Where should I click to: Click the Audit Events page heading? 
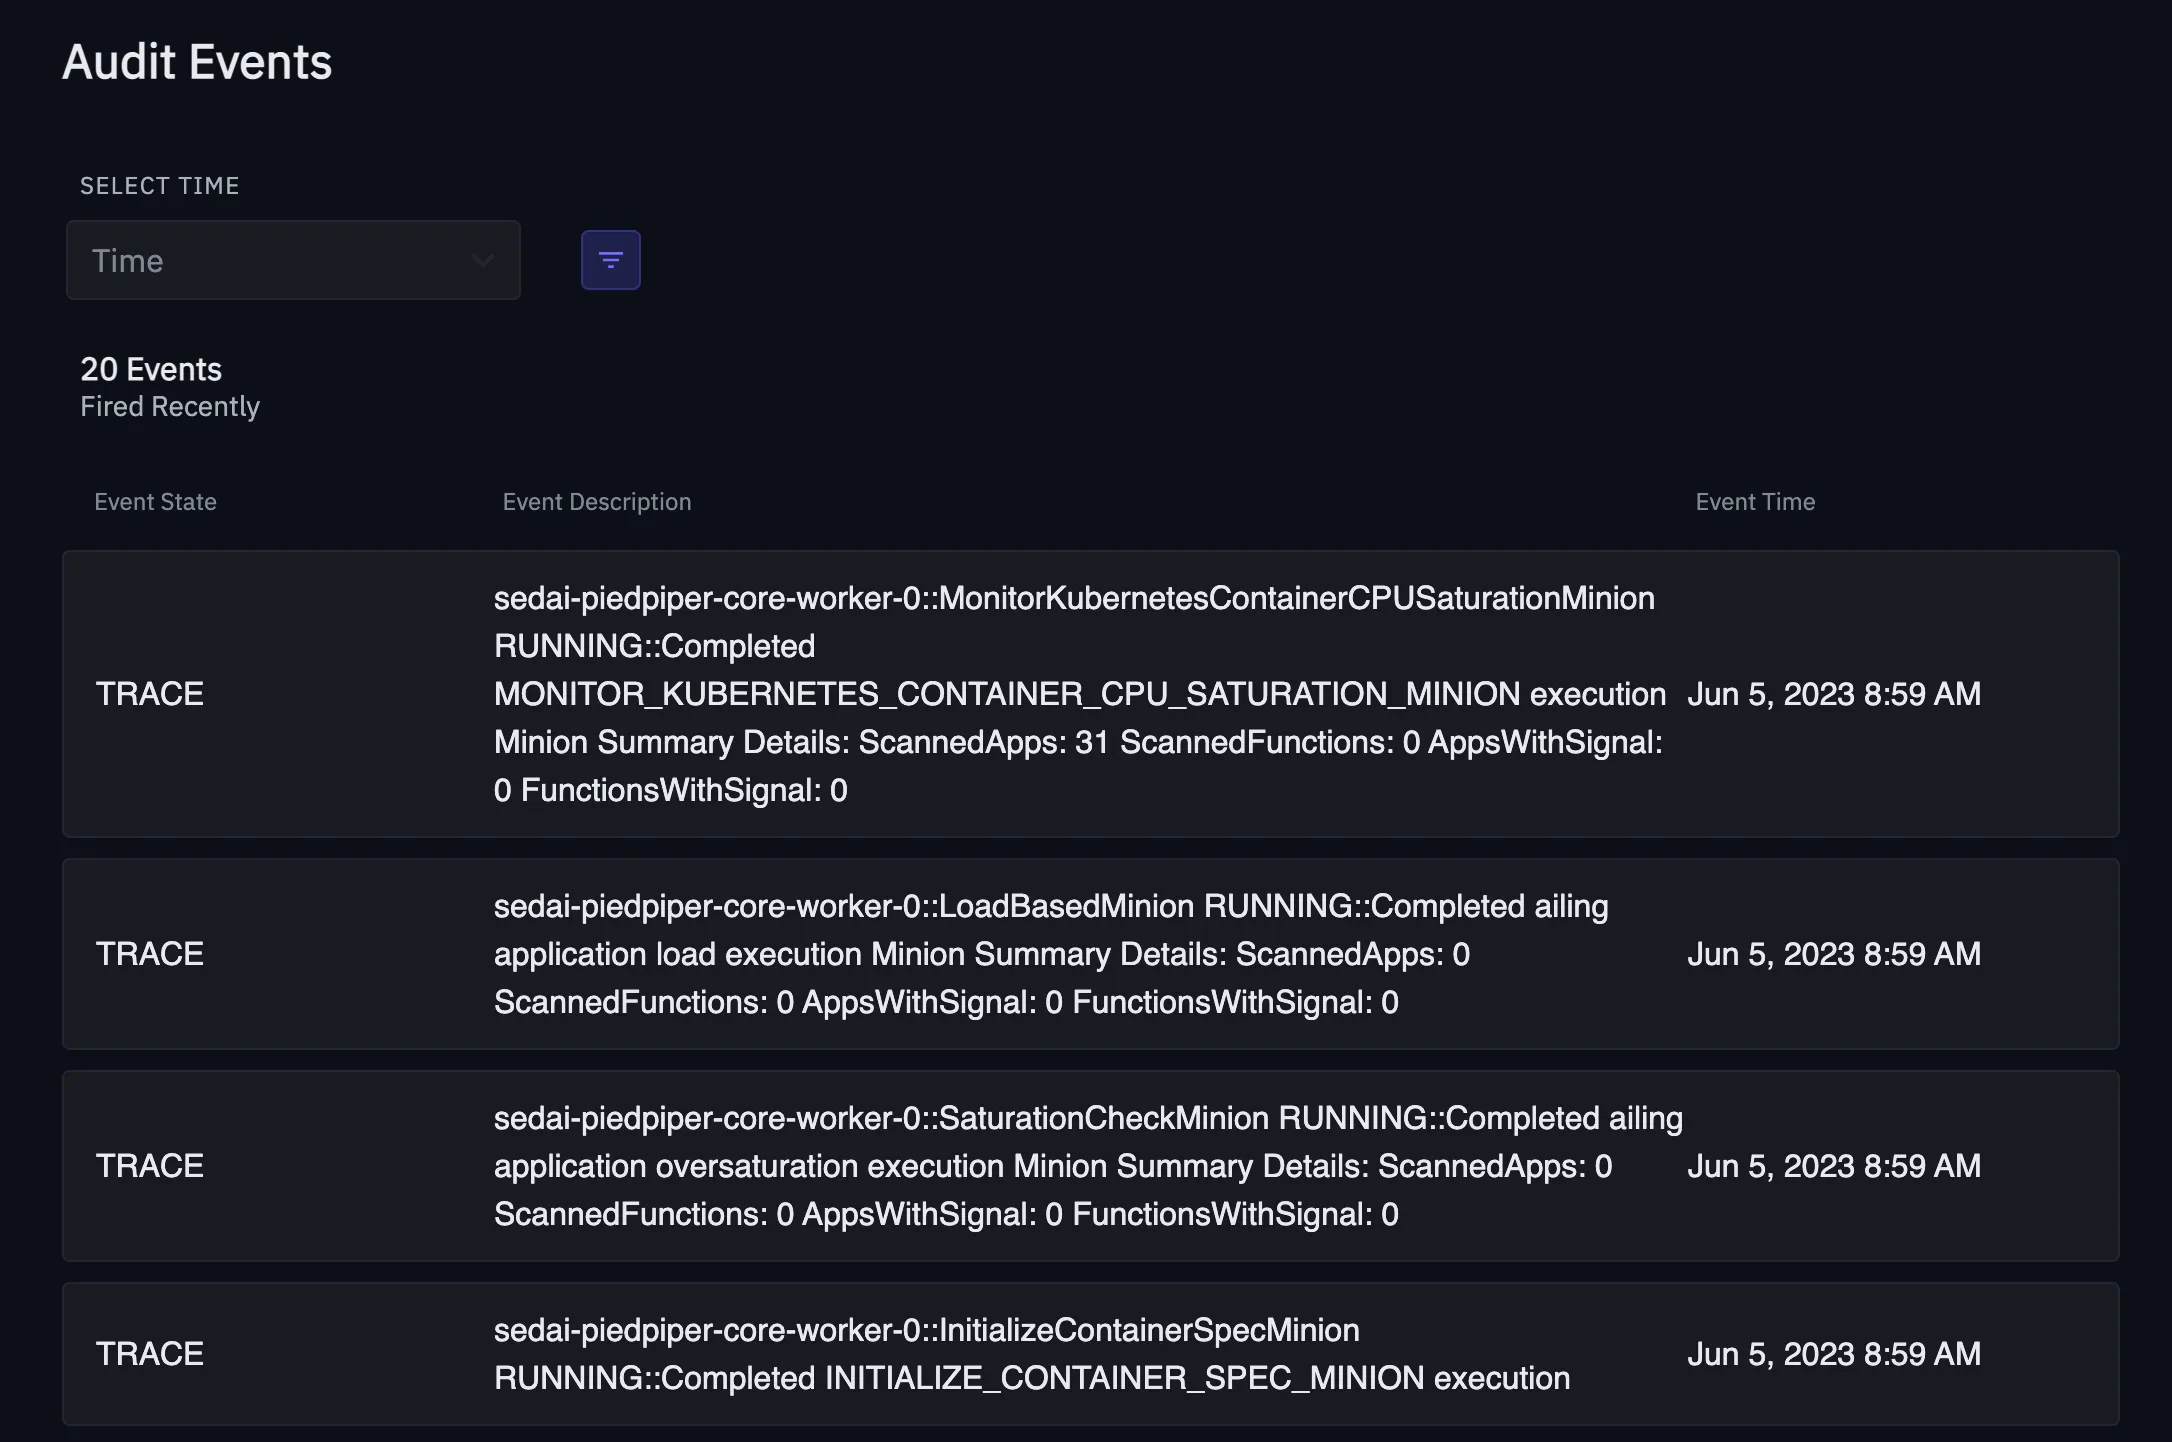[x=197, y=62]
